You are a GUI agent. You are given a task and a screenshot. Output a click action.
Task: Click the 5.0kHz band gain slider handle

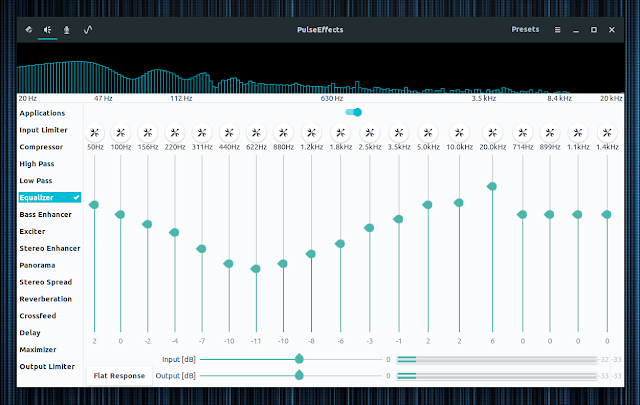pyautogui.click(x=427, y=205)
